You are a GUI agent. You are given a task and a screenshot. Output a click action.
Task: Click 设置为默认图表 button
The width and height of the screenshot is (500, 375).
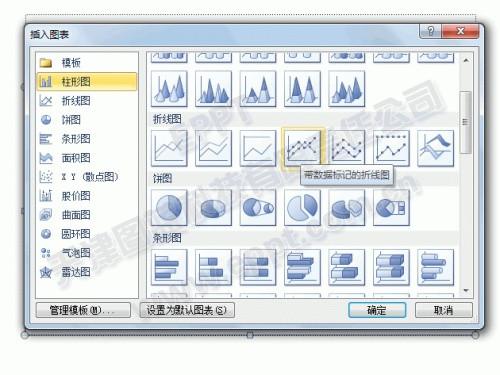(187, 310)
